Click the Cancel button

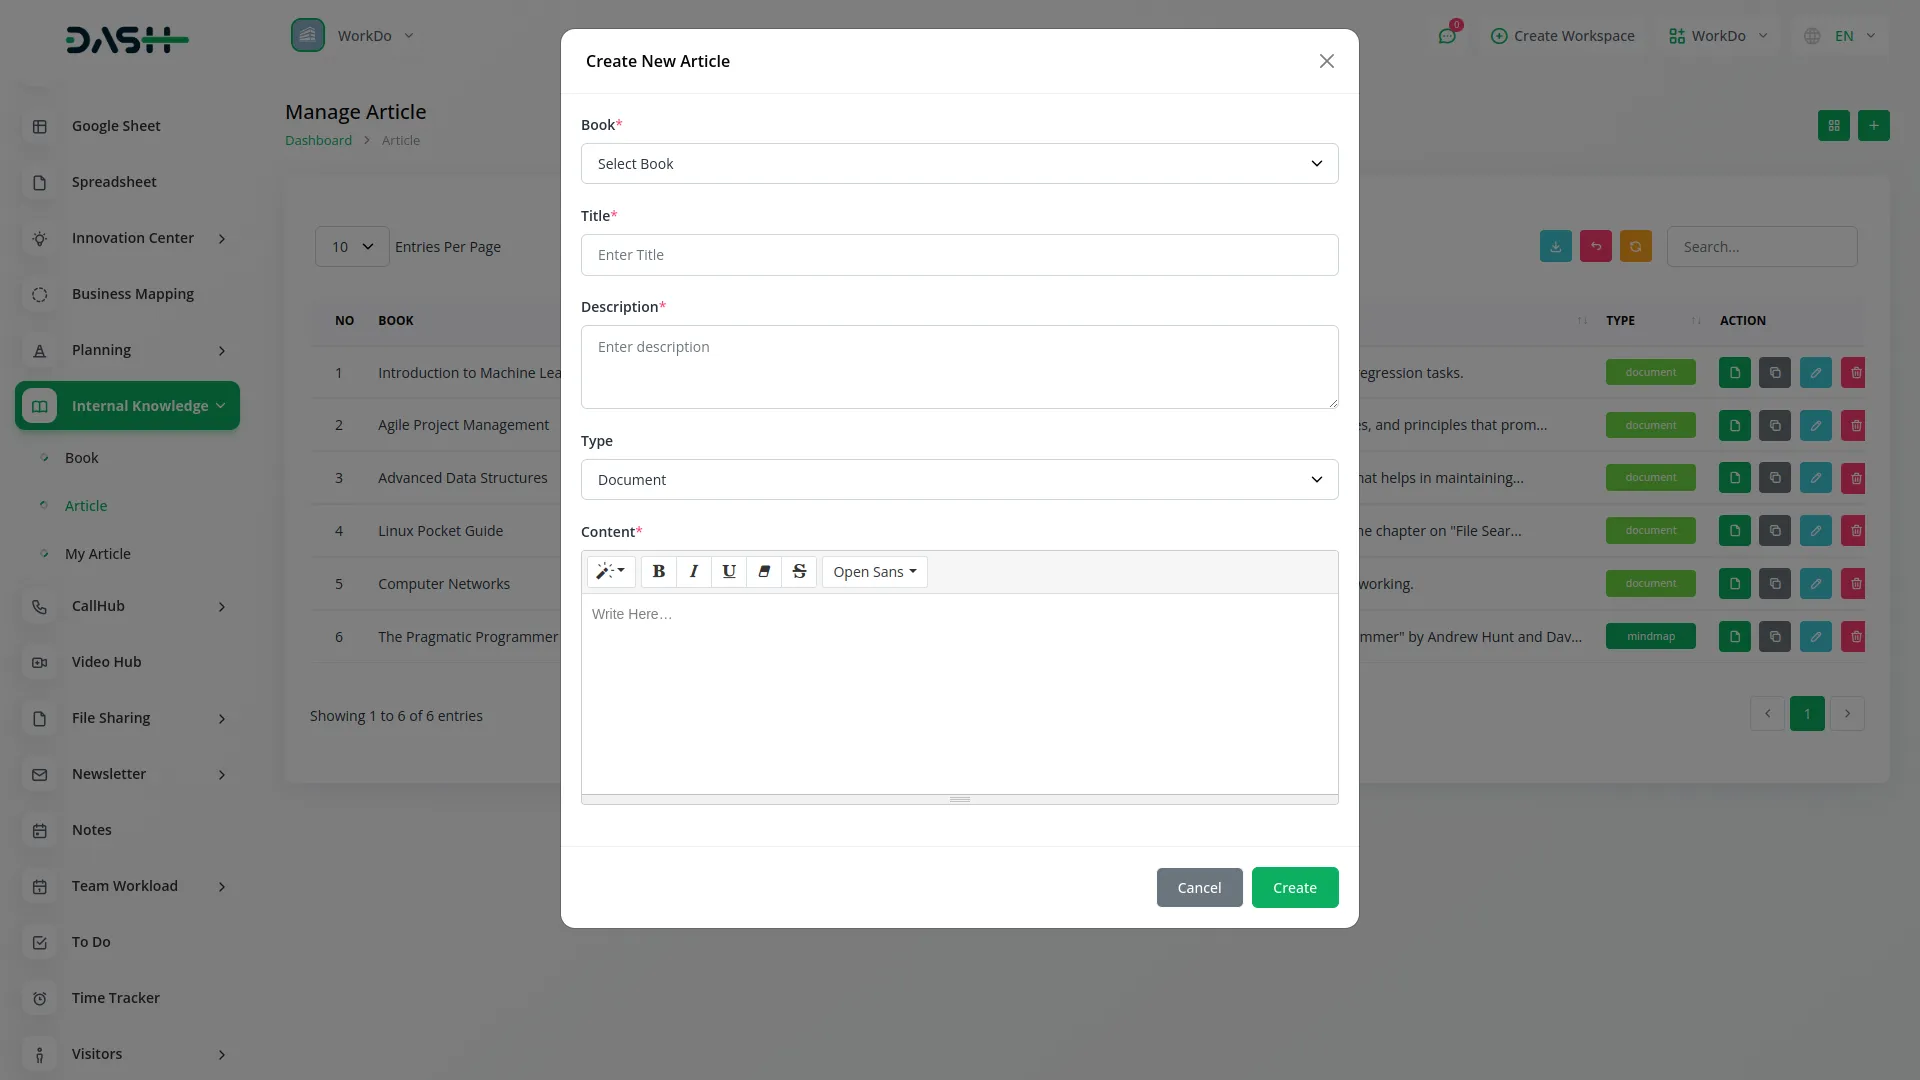click(x=1199, y=887)
